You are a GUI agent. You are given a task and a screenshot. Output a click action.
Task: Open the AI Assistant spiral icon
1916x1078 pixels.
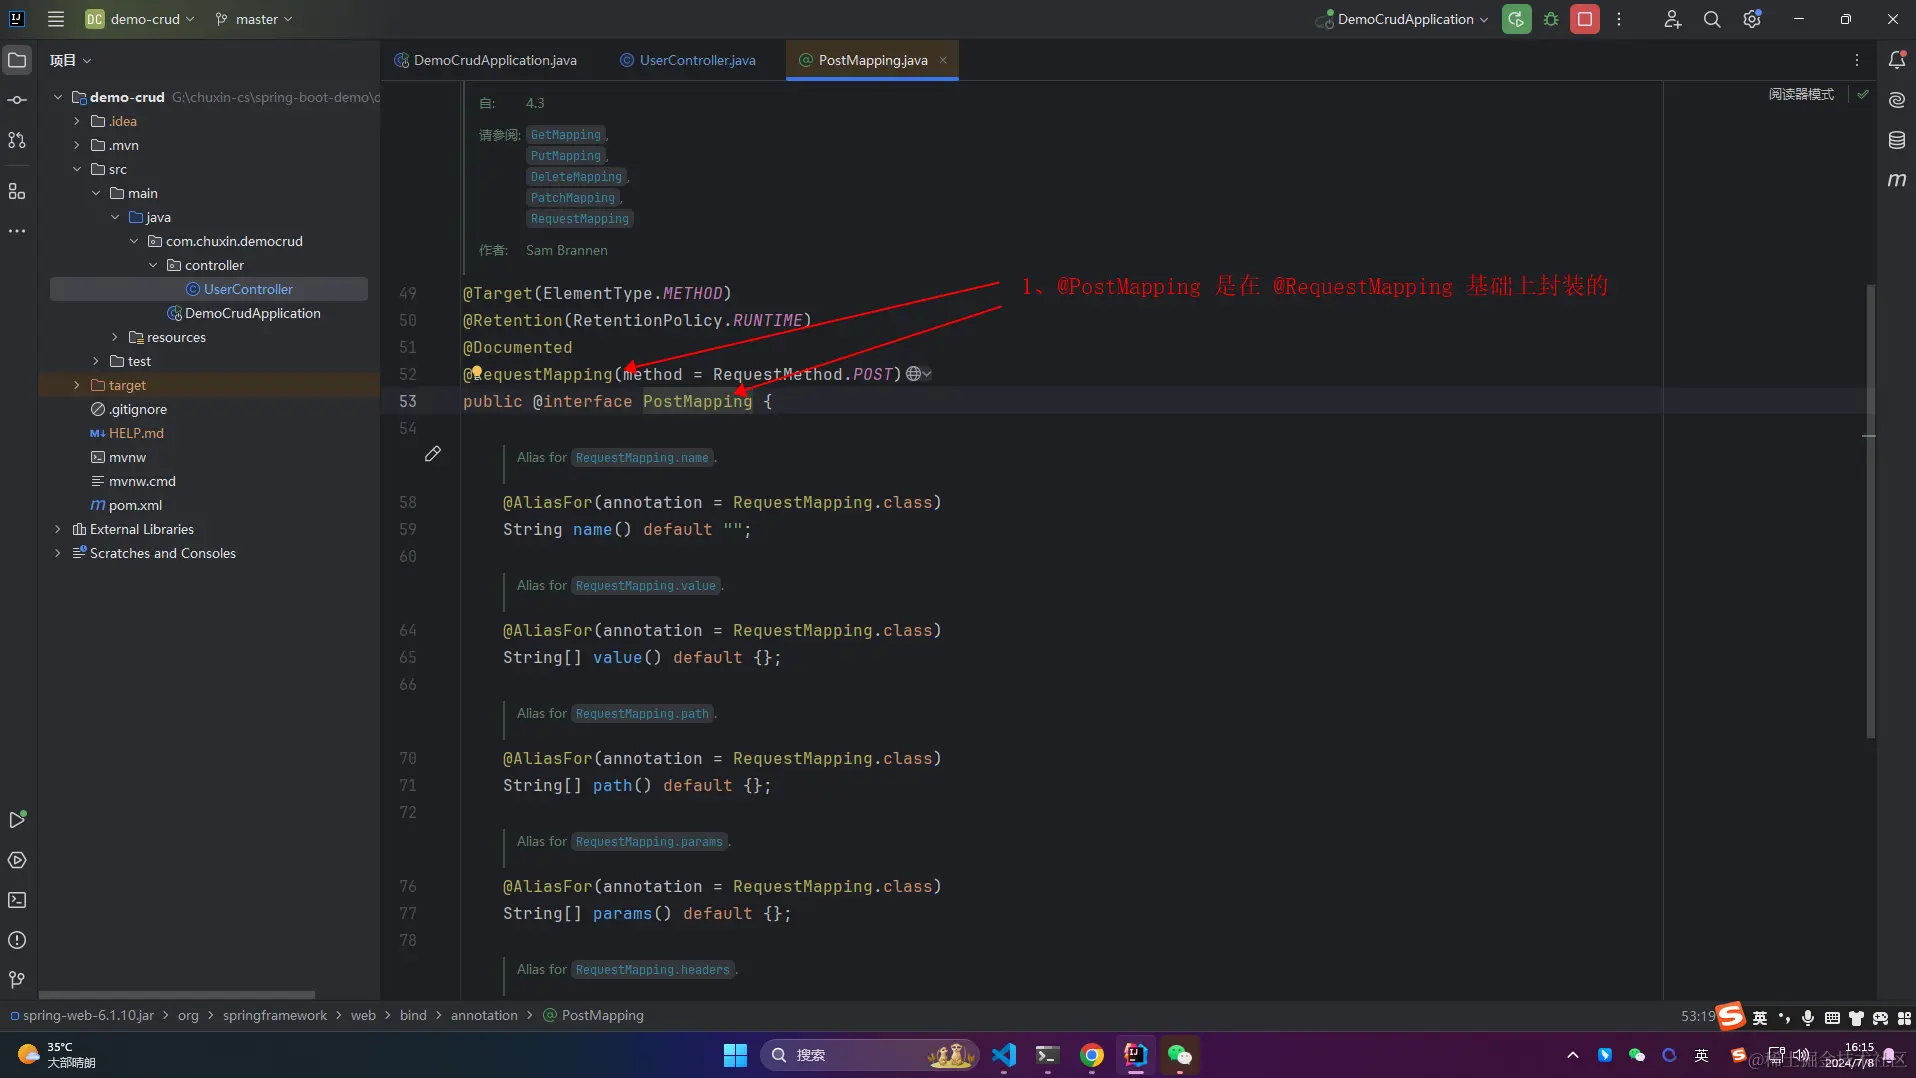point(1897,100)
